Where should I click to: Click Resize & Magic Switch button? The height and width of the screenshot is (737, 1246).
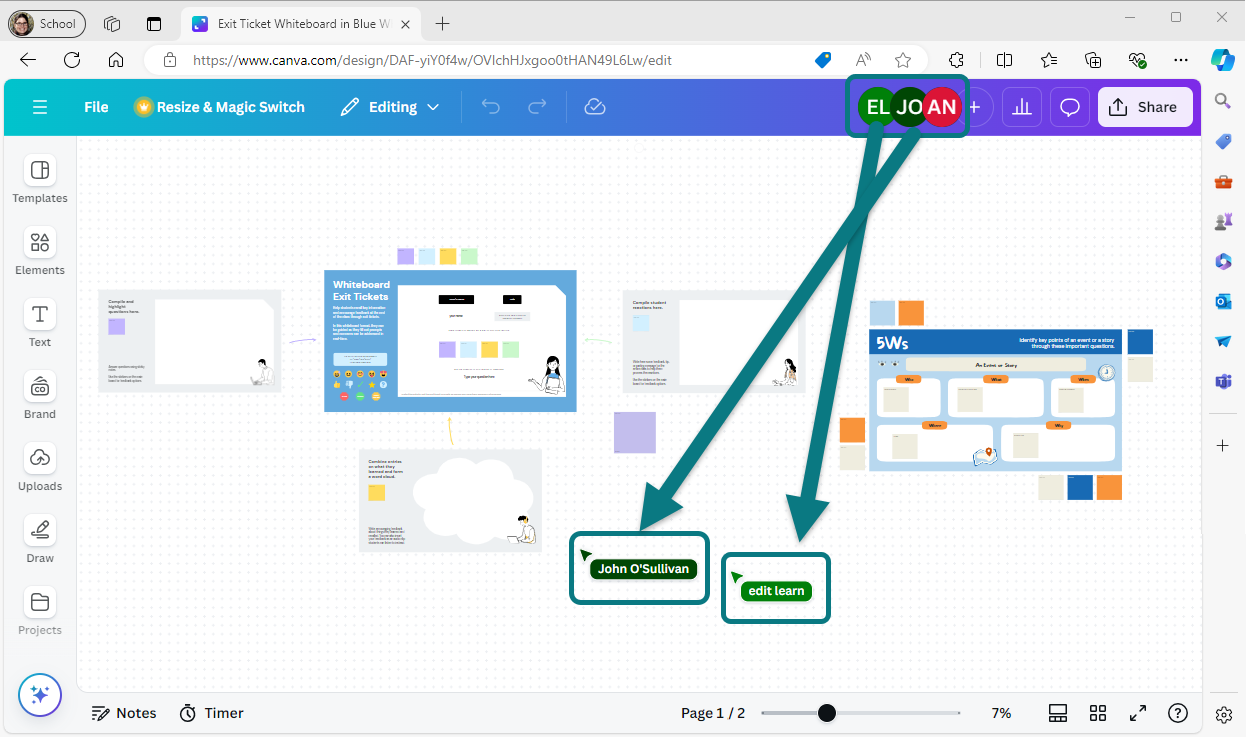coord(220,107)
